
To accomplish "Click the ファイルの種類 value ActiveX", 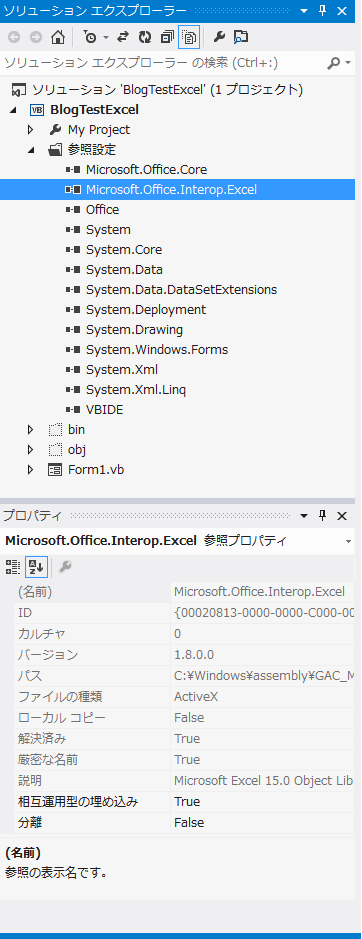I will pos(196,696).
